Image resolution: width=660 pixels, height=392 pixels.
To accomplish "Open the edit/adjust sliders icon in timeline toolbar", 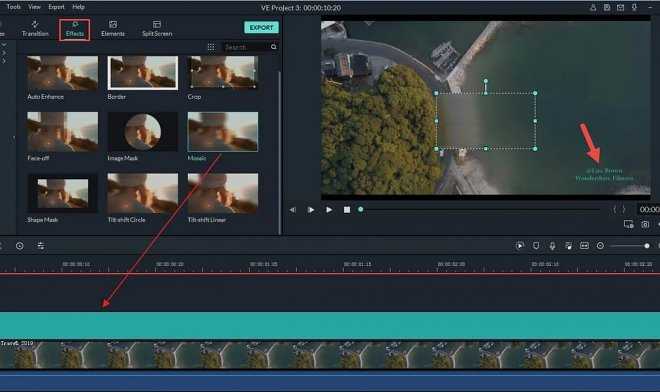I will 40,246.
